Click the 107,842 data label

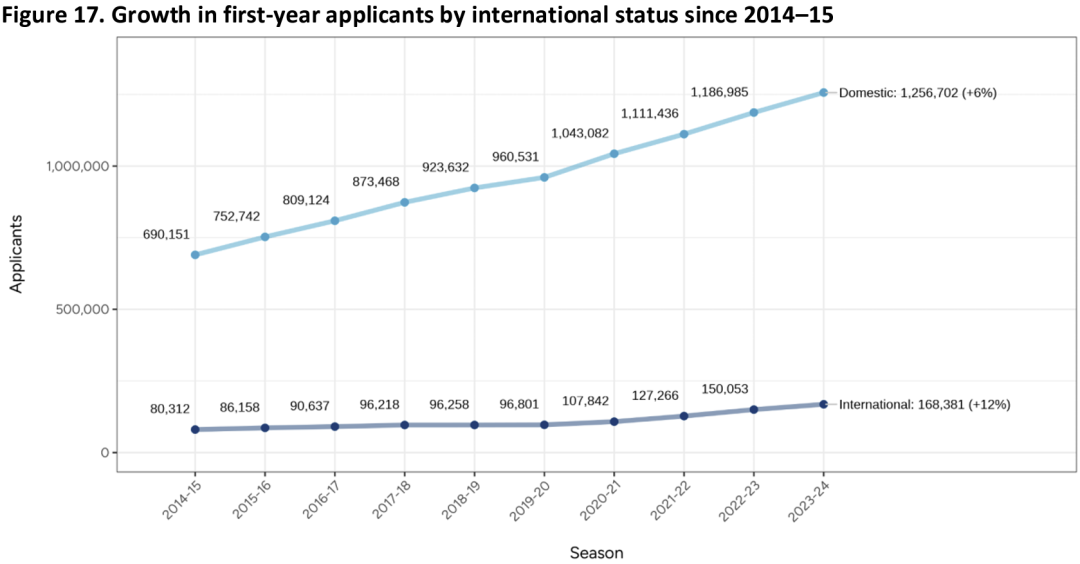(x=585, y=401)
